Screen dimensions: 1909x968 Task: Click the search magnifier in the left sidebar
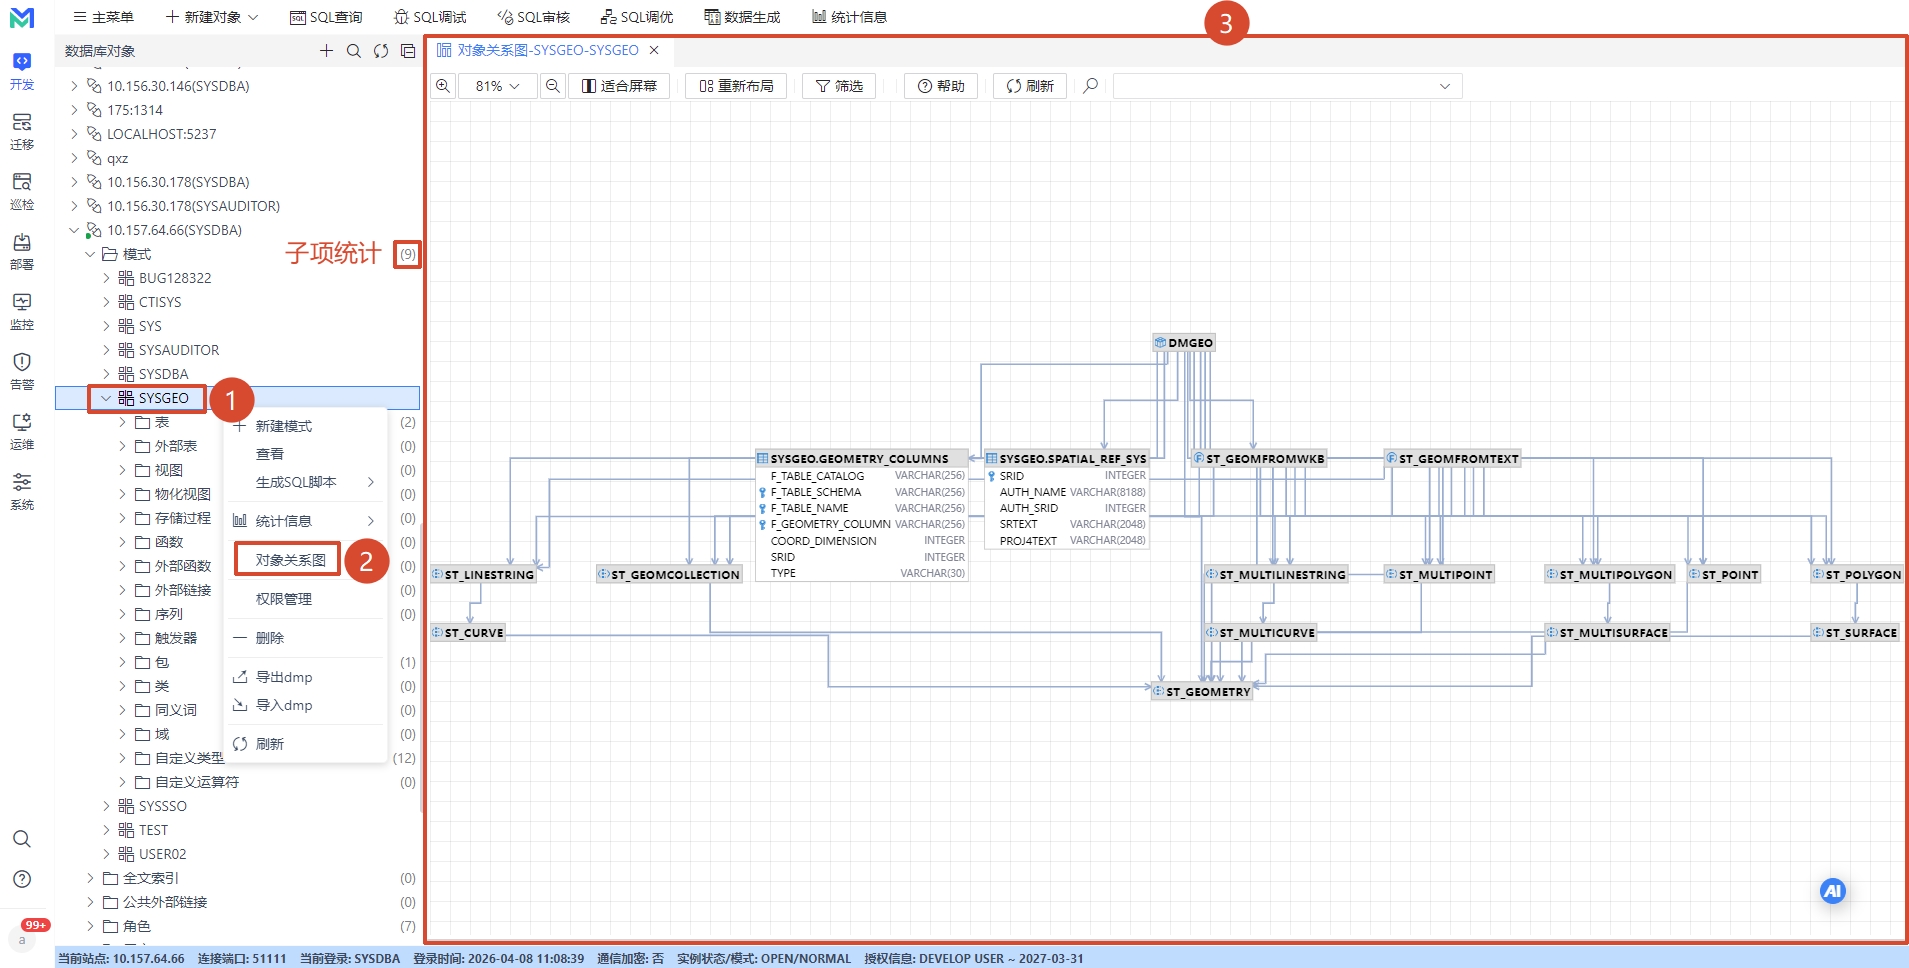click(22, 839)
